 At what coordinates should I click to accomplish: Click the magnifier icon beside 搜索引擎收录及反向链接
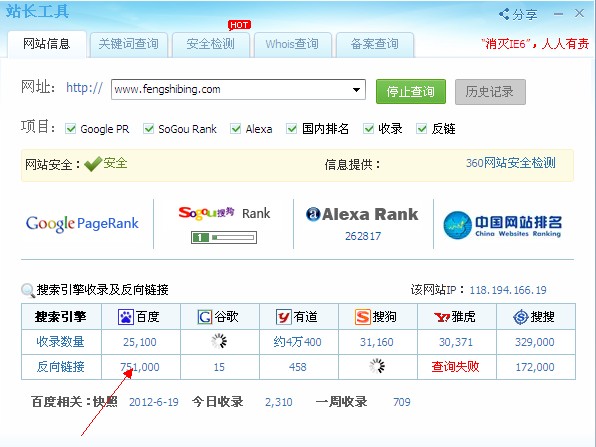click(28, 290)
